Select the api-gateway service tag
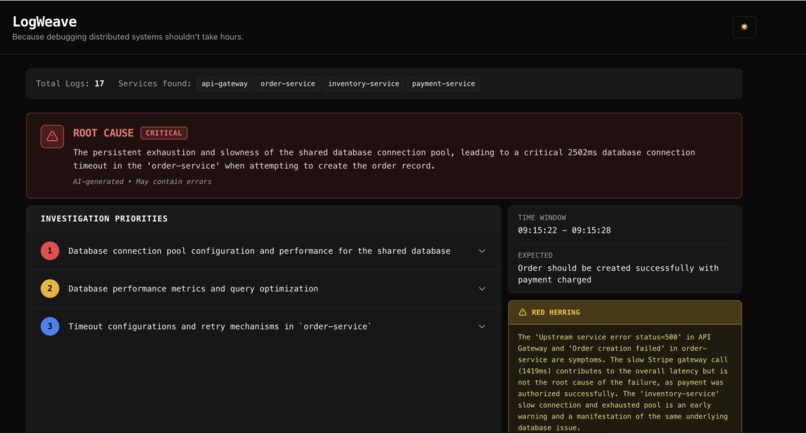 coord(224,84)
